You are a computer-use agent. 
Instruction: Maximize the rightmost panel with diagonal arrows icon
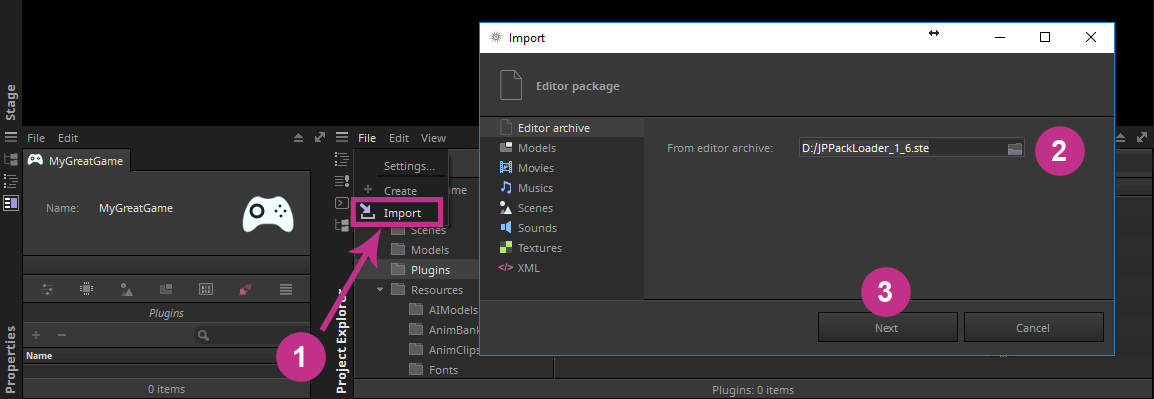click(x=1141, y=138)
